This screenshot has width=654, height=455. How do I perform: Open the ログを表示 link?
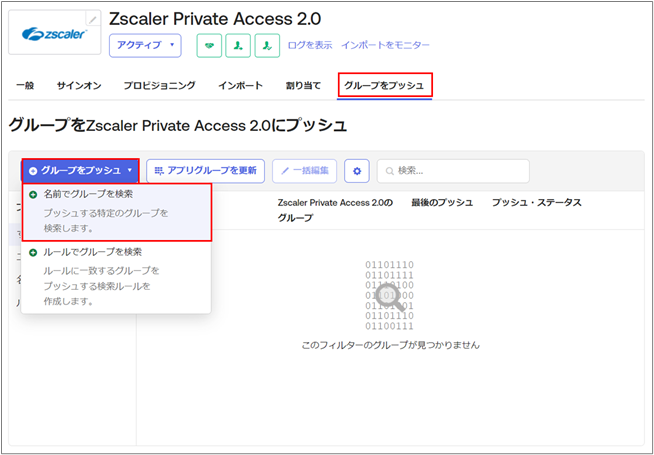(x=310, y=45)
